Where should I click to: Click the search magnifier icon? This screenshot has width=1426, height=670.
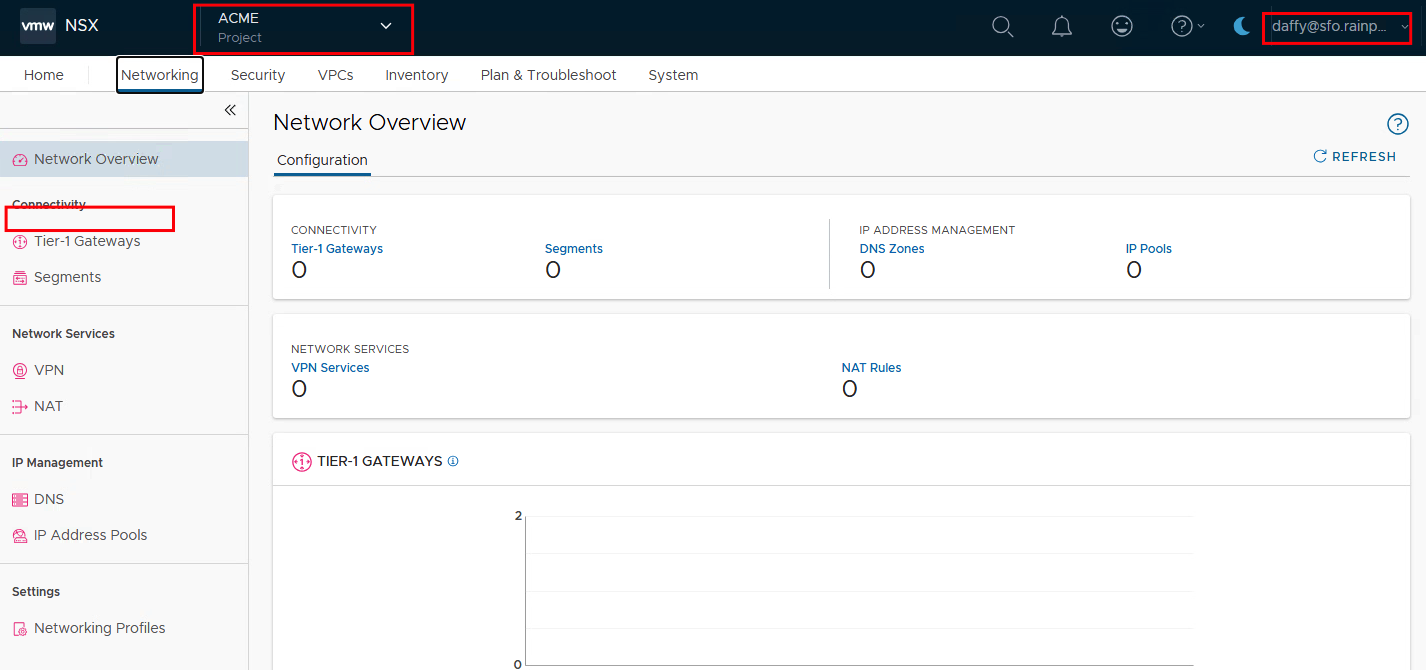tap(1002, 27)
